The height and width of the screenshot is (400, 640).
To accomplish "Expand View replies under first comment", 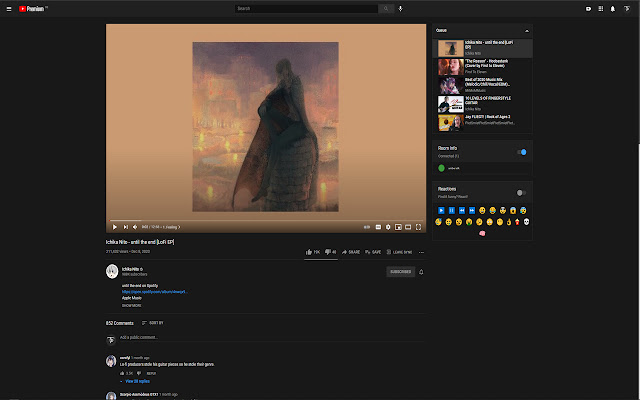I will 135,381.
